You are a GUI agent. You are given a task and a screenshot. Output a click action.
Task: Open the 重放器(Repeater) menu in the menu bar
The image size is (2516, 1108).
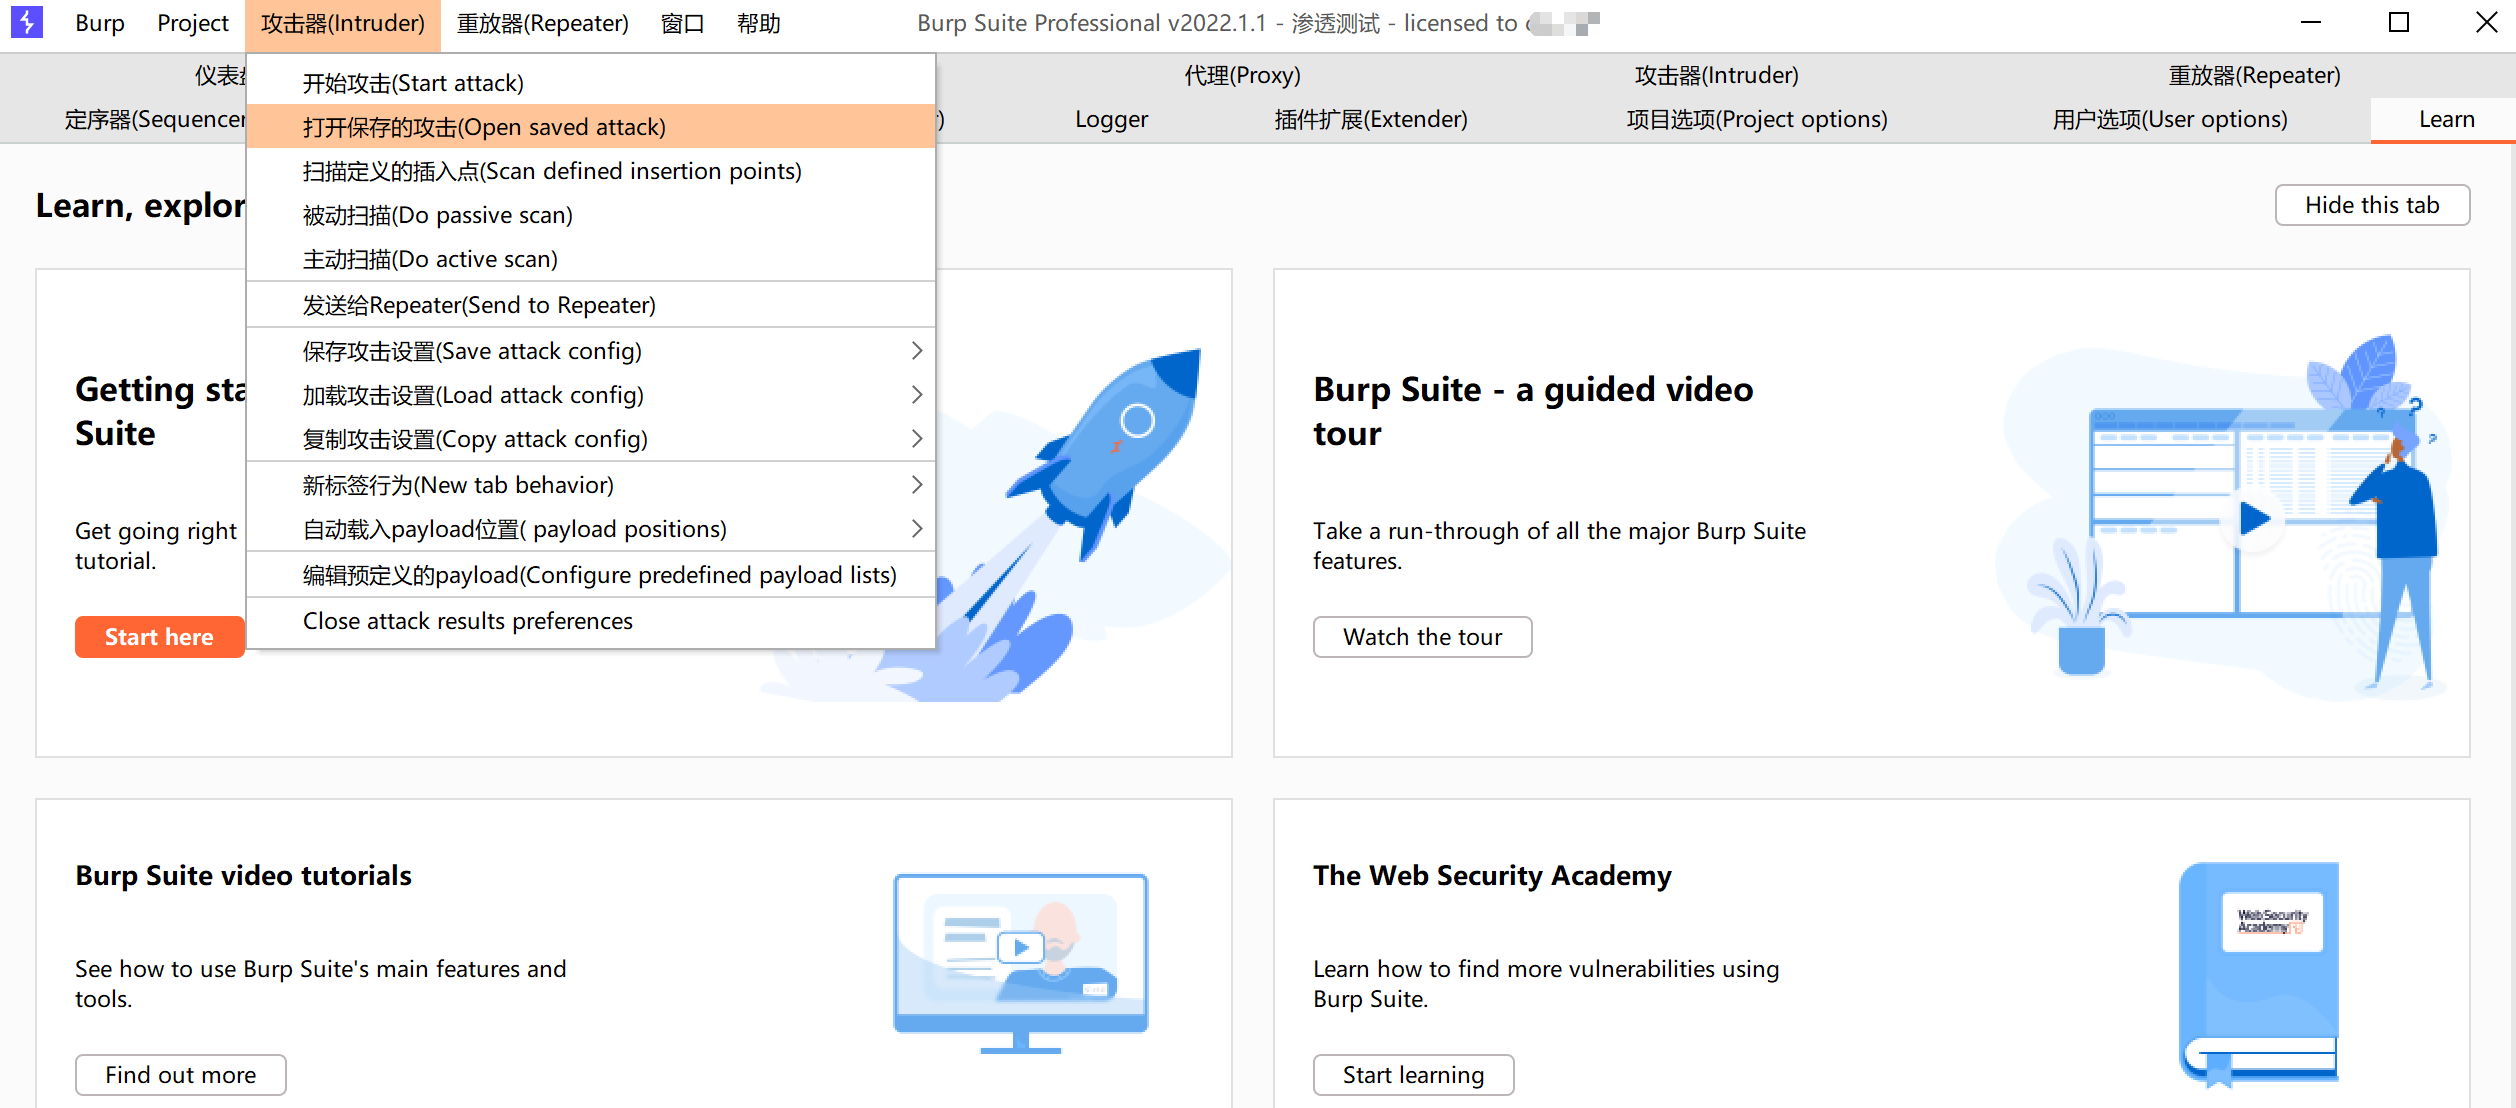pos(543,23)
